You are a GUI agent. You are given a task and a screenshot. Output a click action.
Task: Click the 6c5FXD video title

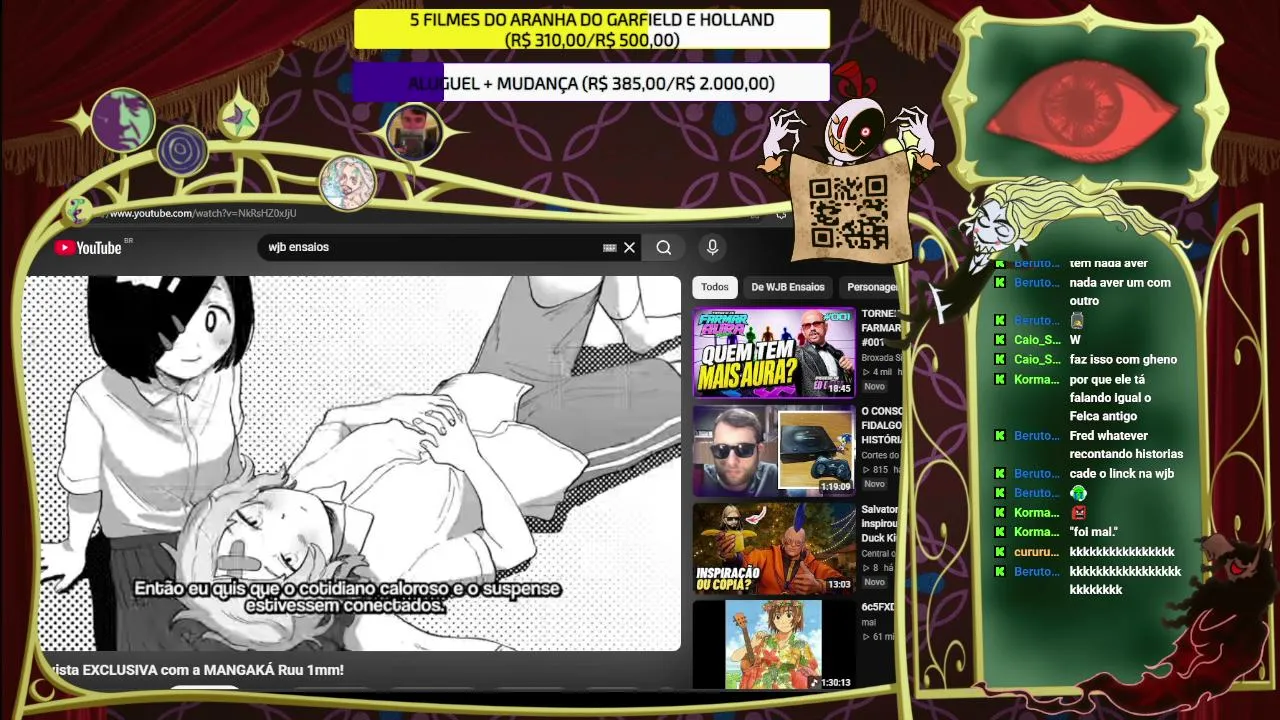click(878, 607)
